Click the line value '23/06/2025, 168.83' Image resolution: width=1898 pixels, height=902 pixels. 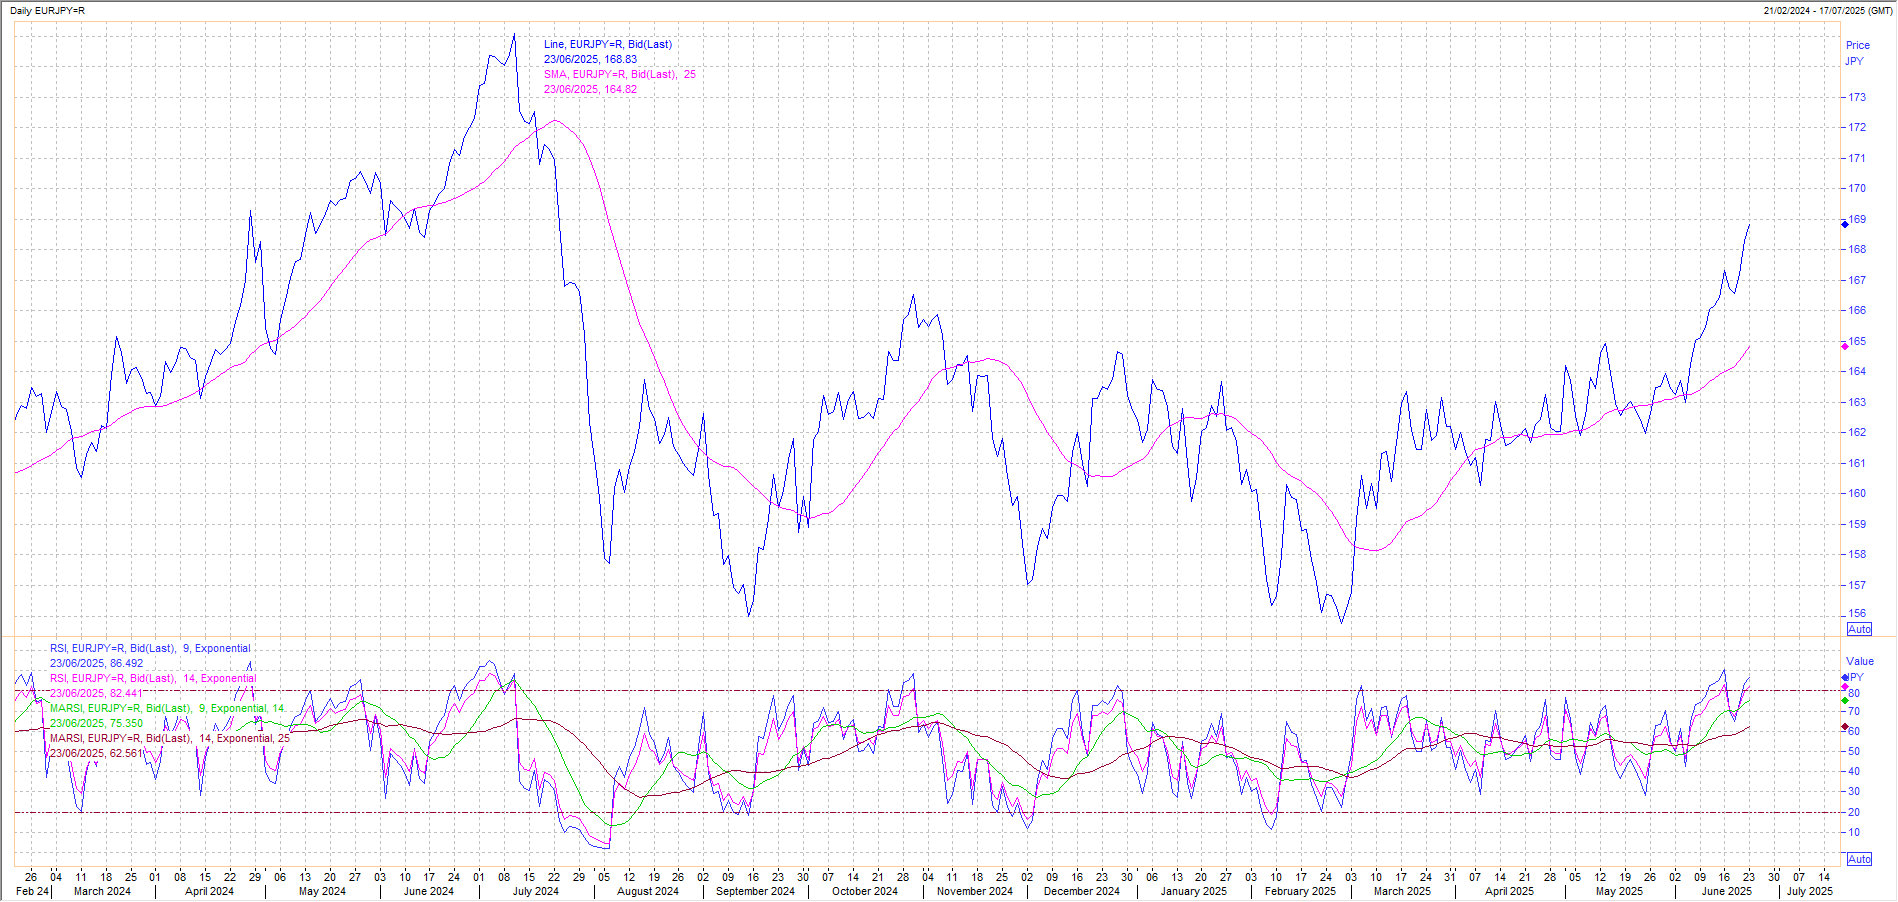590,59
